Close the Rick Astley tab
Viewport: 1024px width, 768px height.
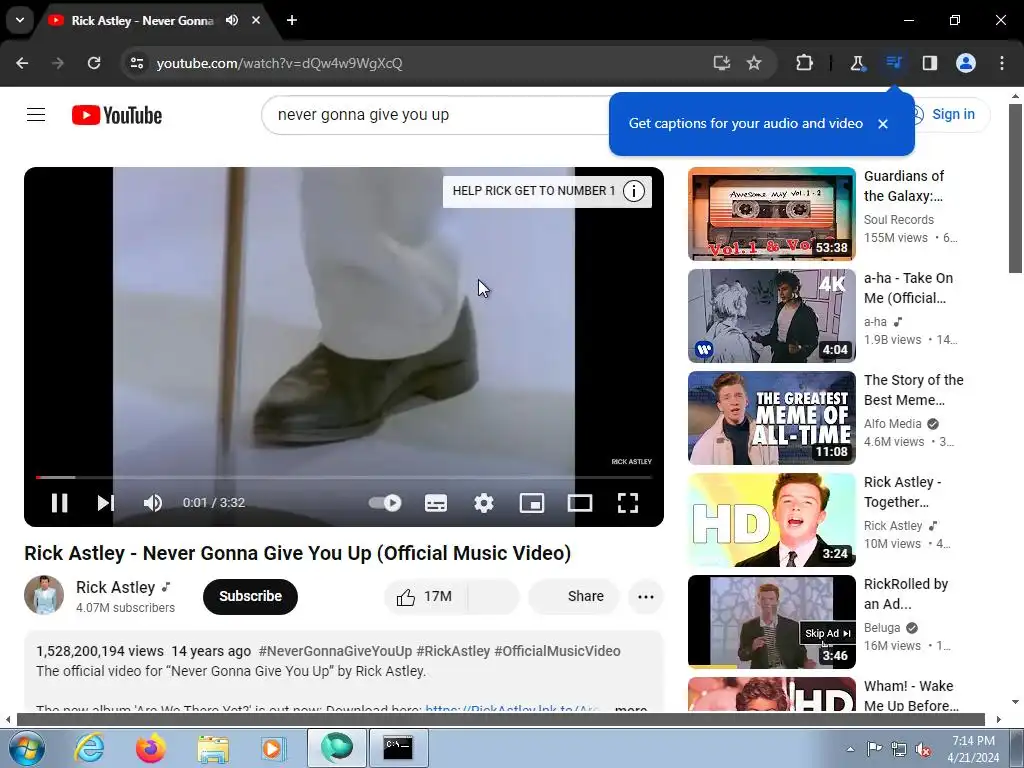[256, 20]
